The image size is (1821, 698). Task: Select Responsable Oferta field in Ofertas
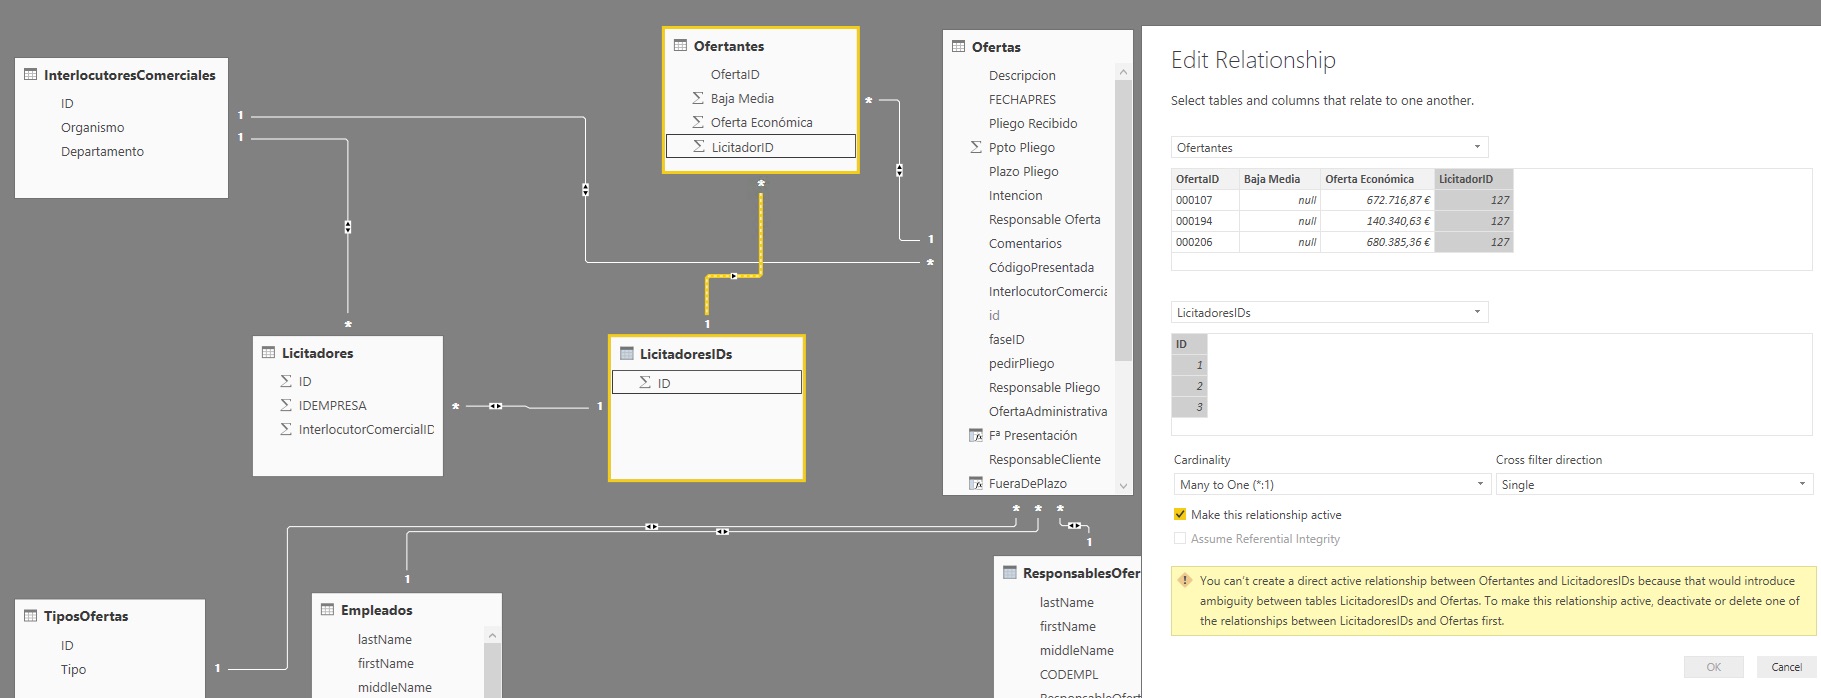tap(1044, 219)
